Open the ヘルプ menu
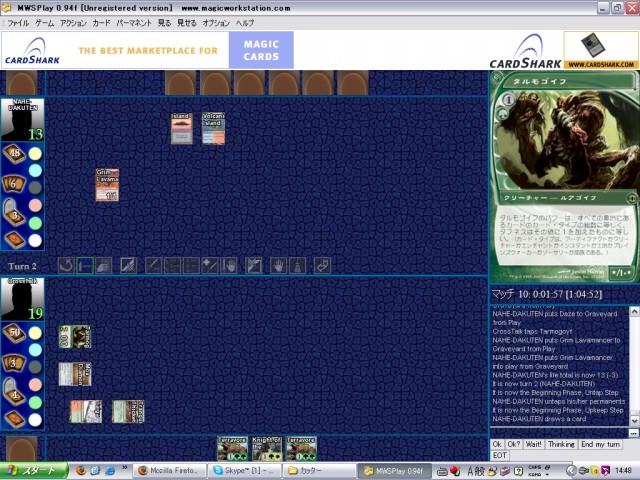Viewport: 640px width, 480px height. click(245, 23)
